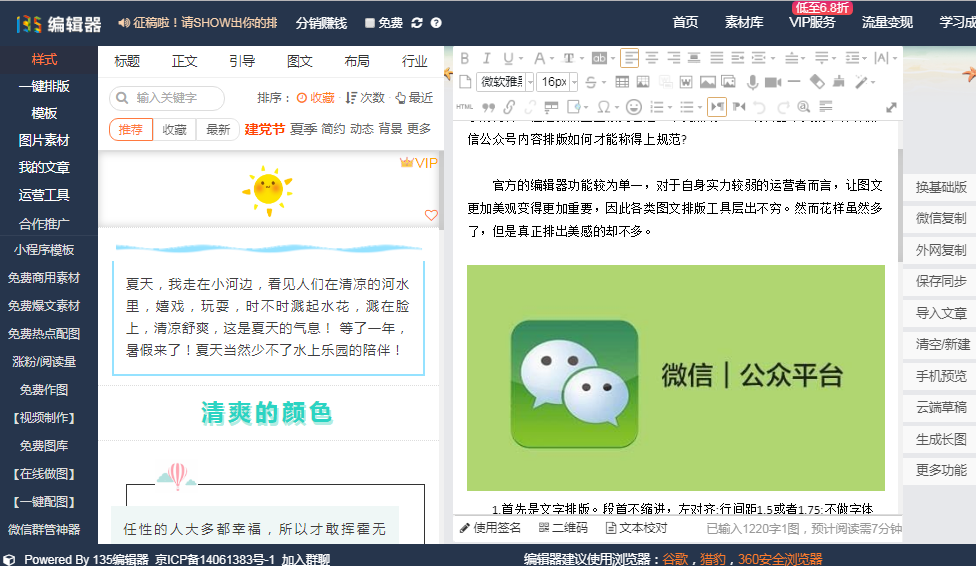Viewport: 976px width, 566px height.
Task: Open the 图文 template tab
Action: pyautogui.click(x=299, y=61)
